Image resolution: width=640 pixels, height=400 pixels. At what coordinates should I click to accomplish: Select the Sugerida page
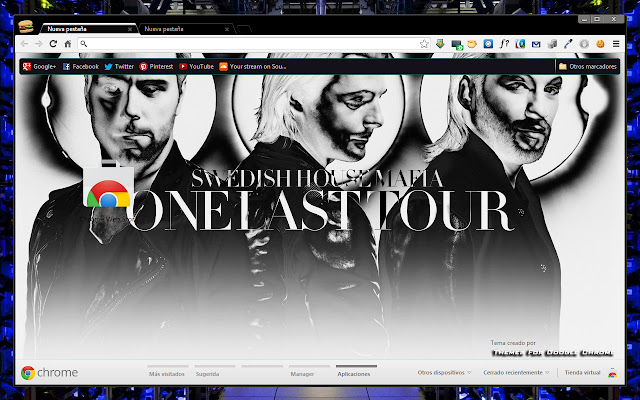tap(215, 371)
